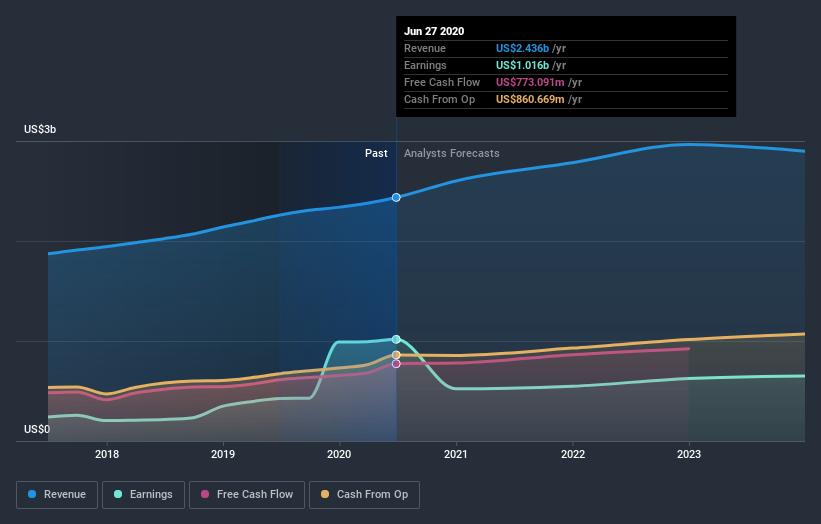The image size is (821, 524).
Task: Select the Revenue data point marker
Action: [x=396, y=197]
